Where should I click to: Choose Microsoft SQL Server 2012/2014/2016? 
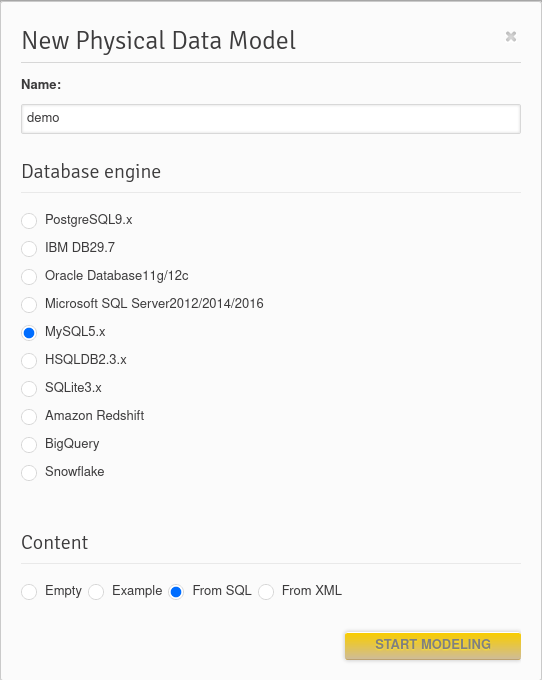[29, 305]
